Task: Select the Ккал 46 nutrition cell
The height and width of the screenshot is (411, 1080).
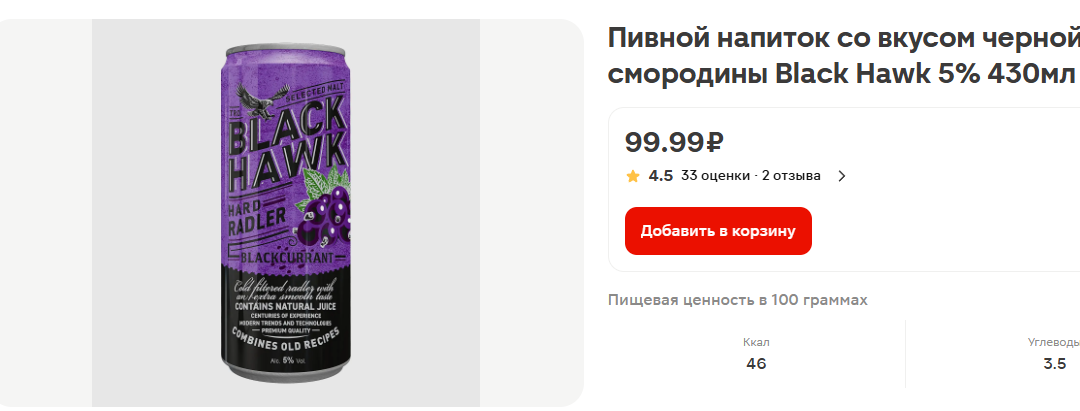Action: [756, 354]
